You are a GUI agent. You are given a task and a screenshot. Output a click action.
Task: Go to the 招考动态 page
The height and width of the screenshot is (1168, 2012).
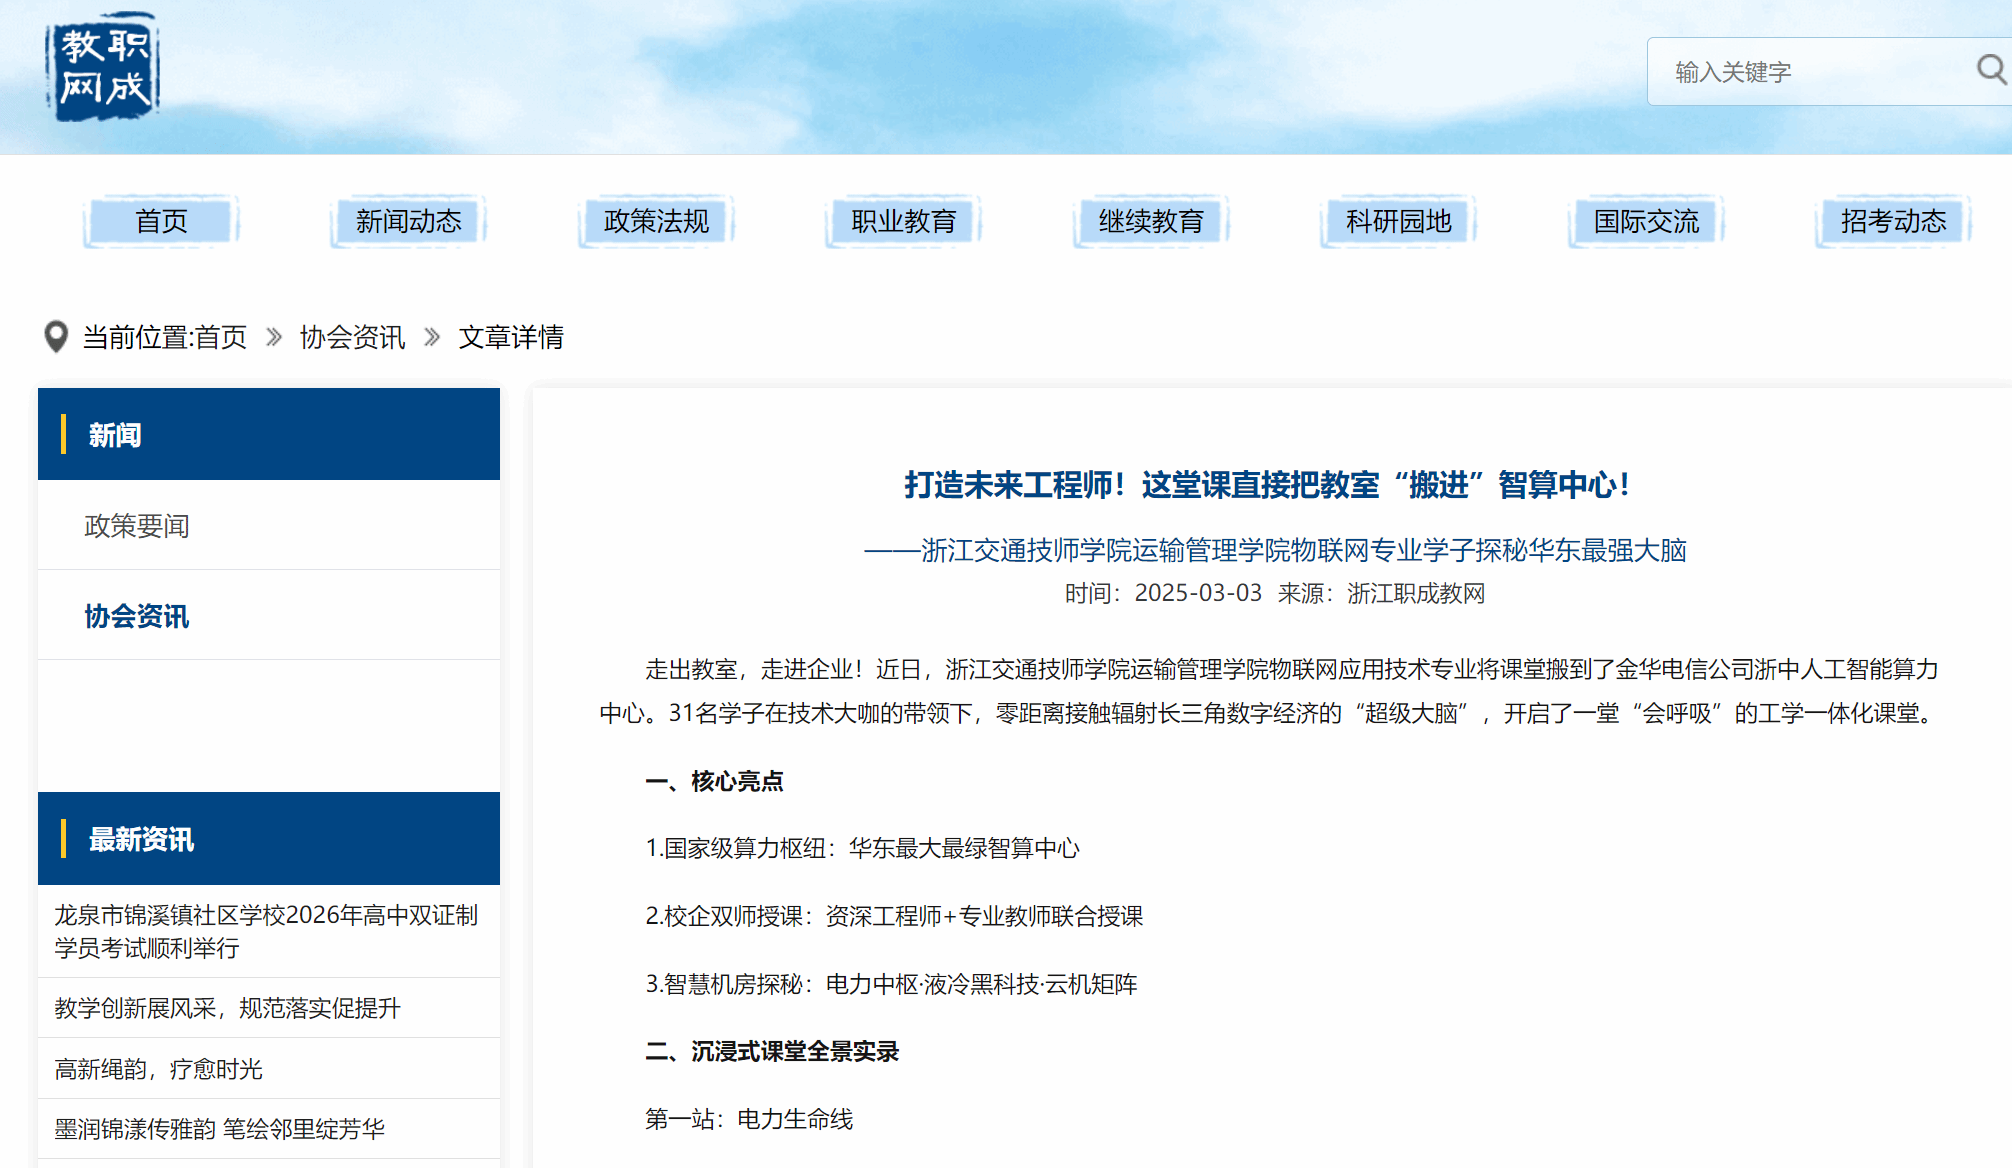tap(1893, 221)
